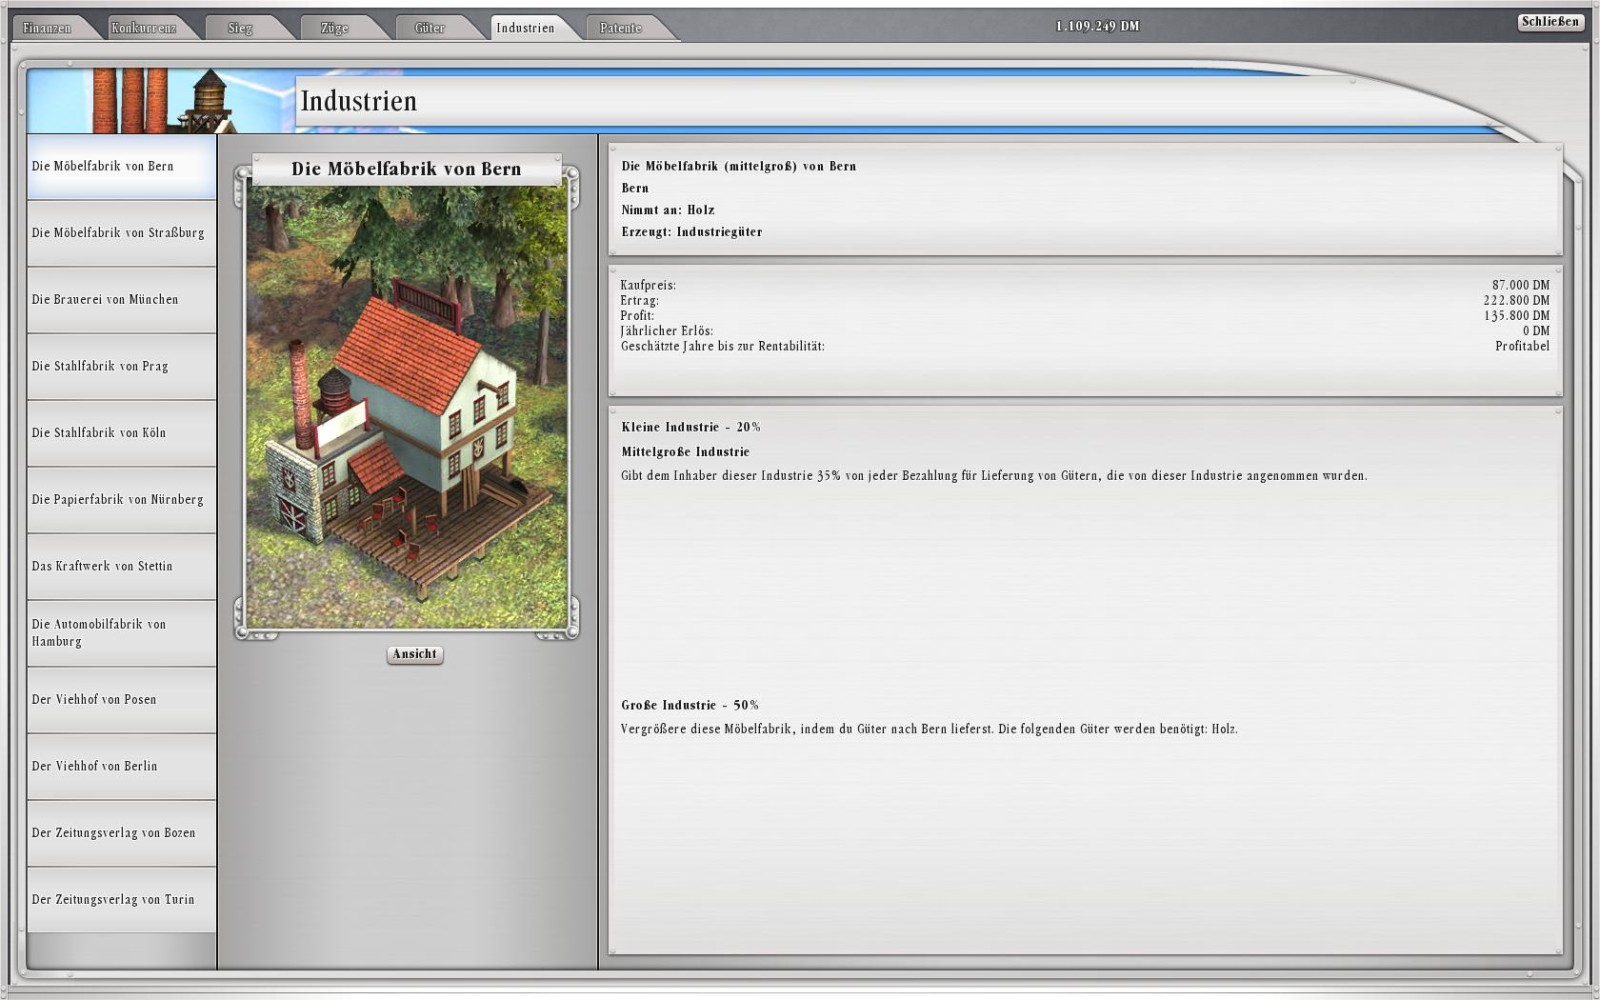Viewport: 1600px width, 1000px height.
Task: Open the Sieg tab
Action: coord(240,28)
